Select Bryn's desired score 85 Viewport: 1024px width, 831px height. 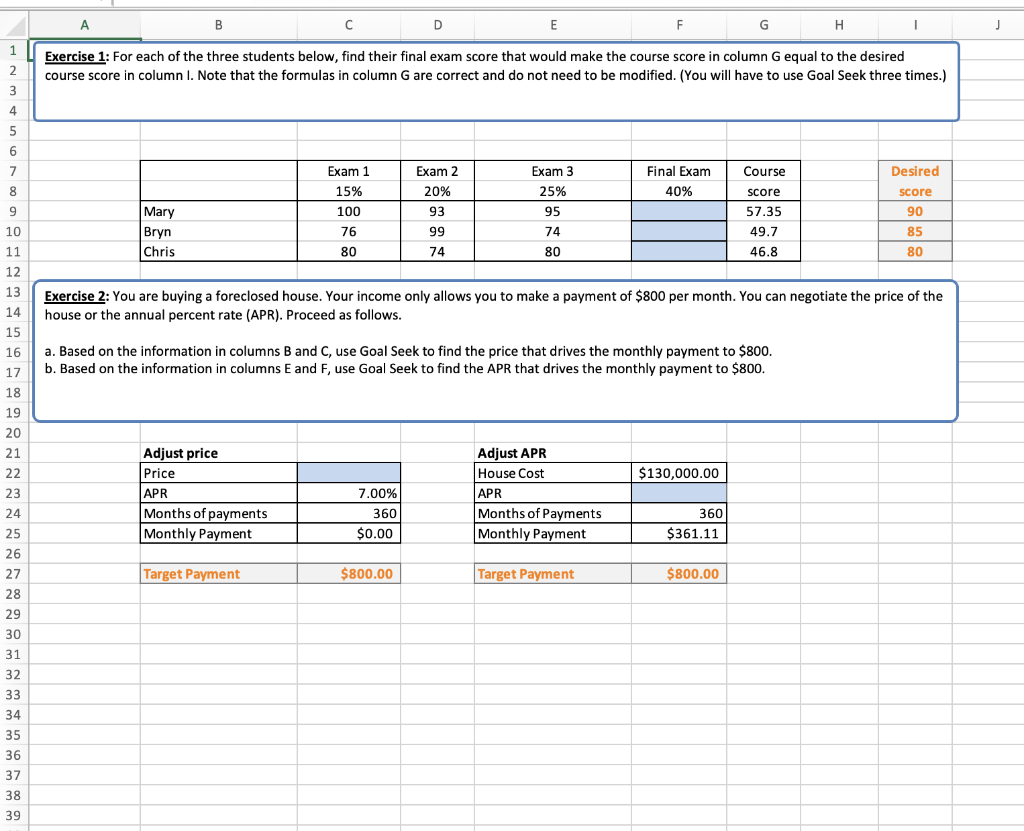tap(915, 231)
